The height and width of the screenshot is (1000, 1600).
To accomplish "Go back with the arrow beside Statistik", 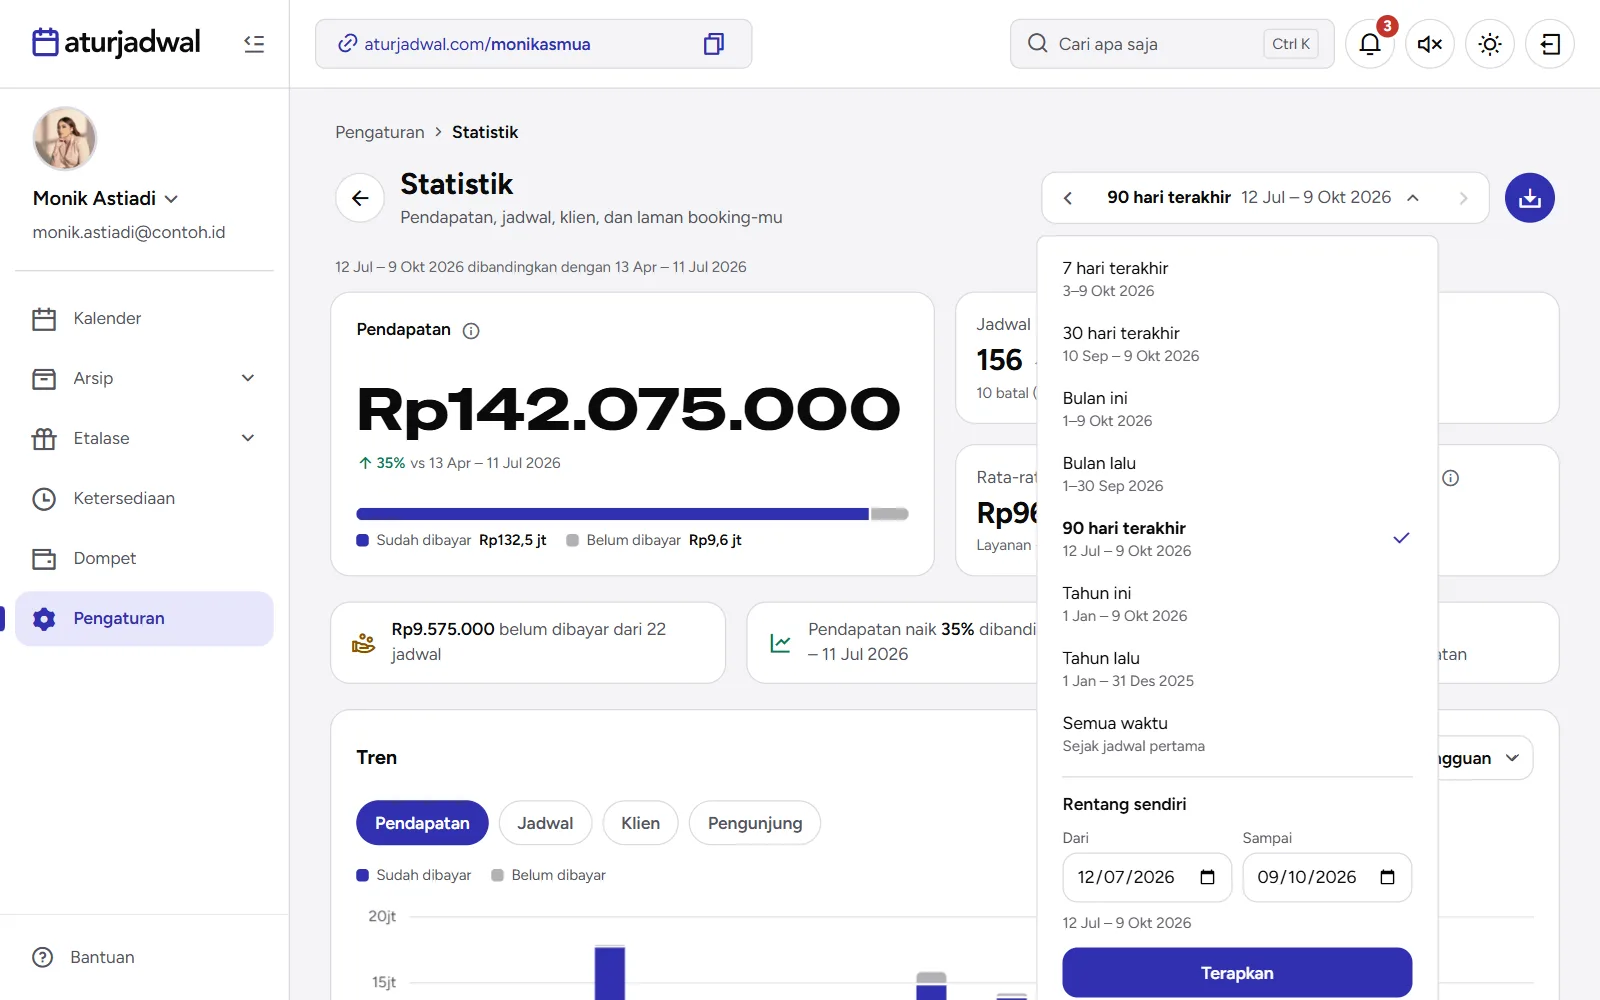I will click(x=361, y=198).
